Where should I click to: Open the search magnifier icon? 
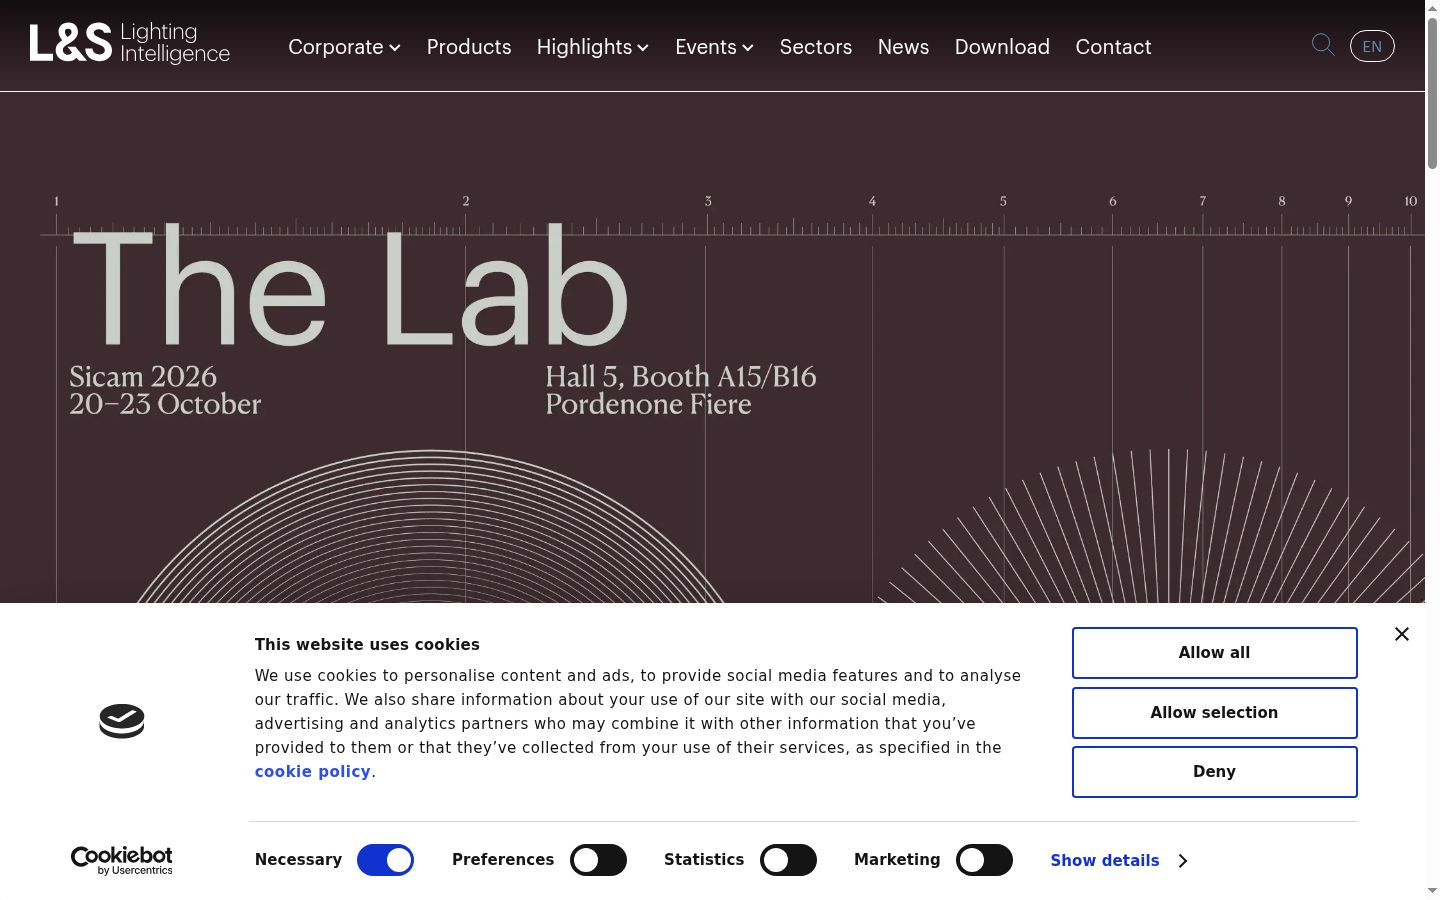[1323, 45]
